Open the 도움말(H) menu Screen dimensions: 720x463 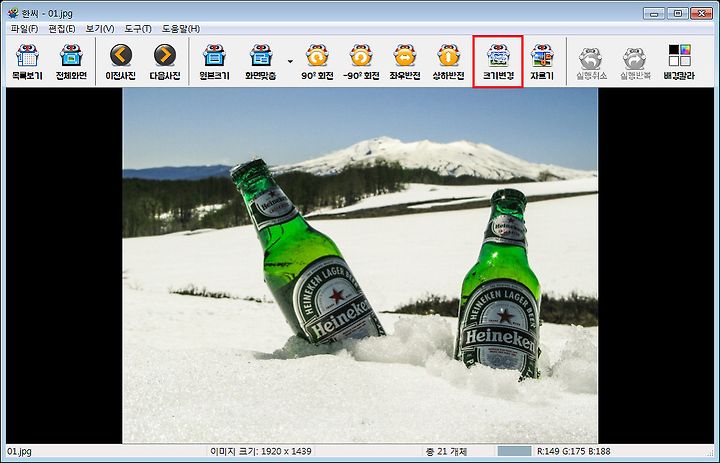[x=181, y=28]
